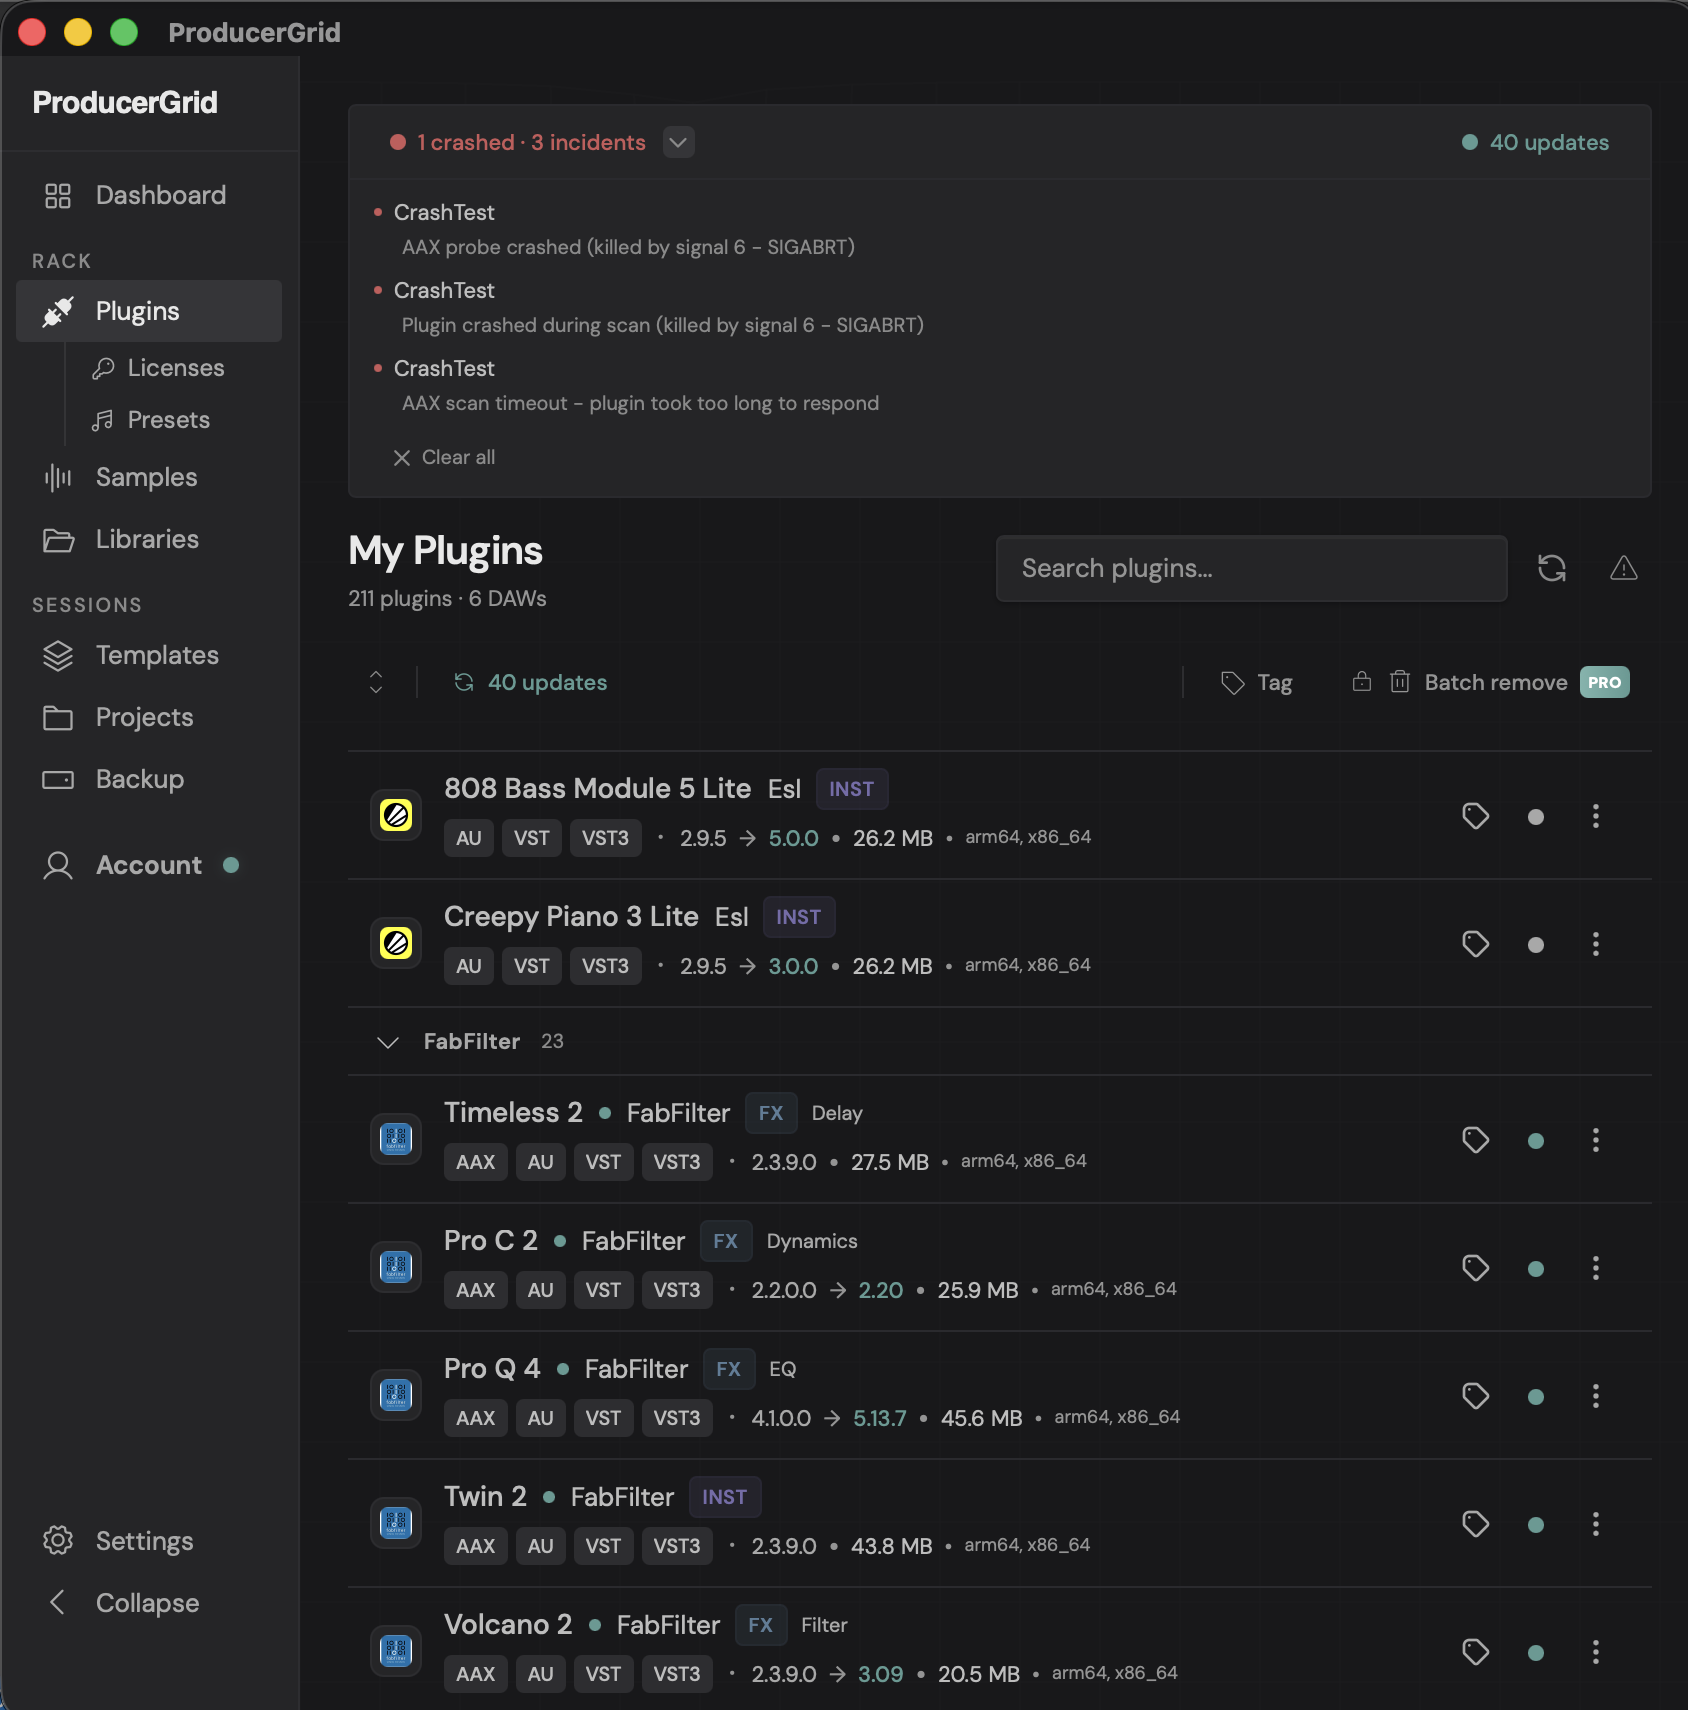The width and height of the screenshot is (1688, 1710).
Task: Click the Pro C 2 plugin icon
Action: coord(396,1268)
